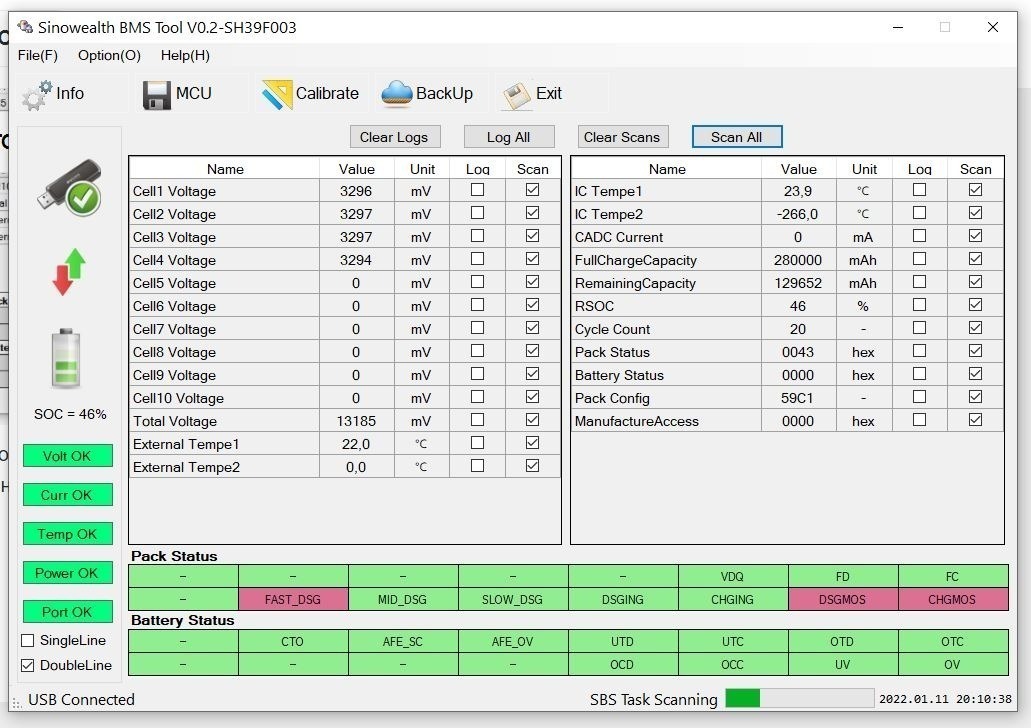
Task: Enable the SingleLine checkbox
Action: pos(28,641)
